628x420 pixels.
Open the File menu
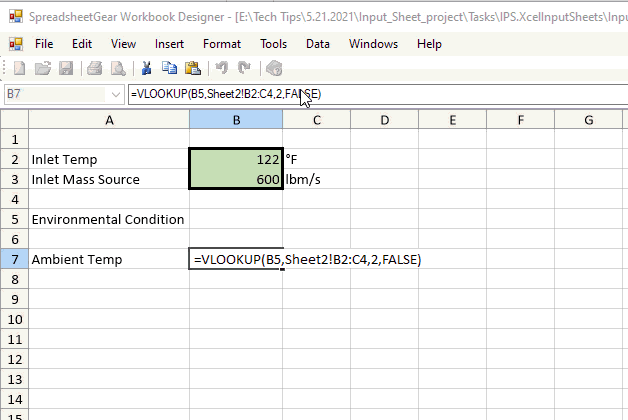[x=44, y=44]
